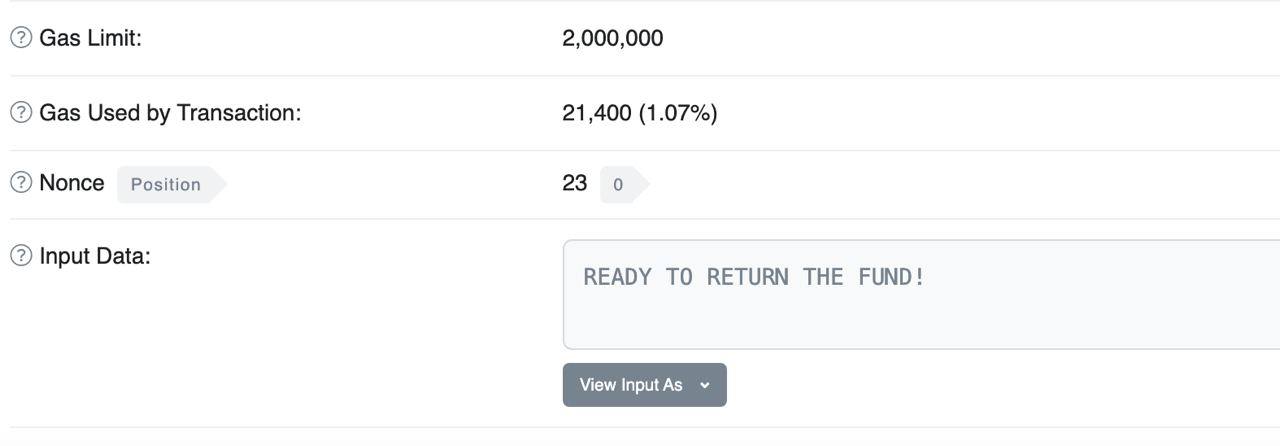Click the word FUND! in input data
The height and width of the screenshot is (446, 1280).
(892, 277)
